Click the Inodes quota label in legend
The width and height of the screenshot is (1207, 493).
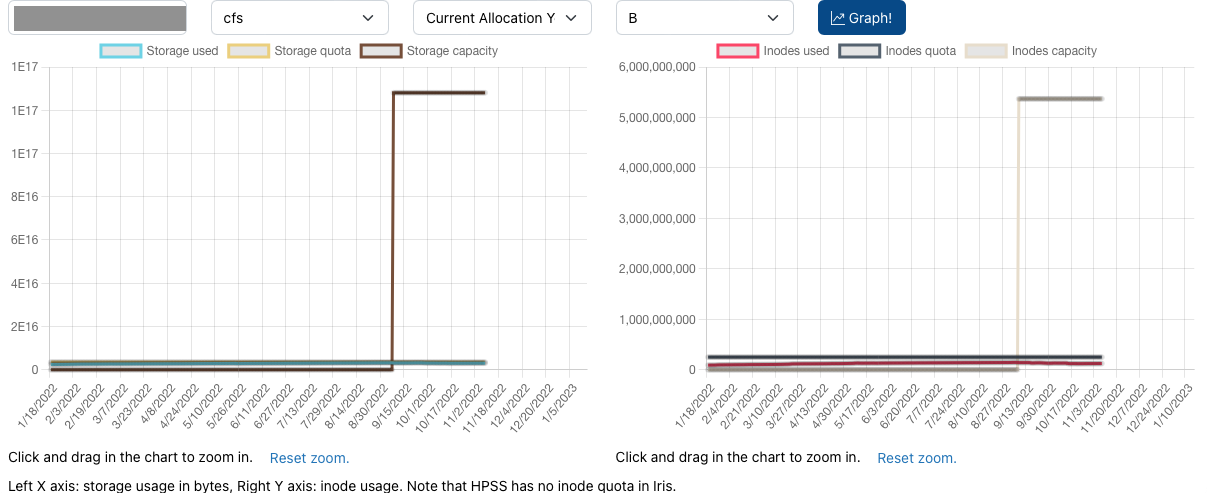pyautogui.click(x=920, y=51)
